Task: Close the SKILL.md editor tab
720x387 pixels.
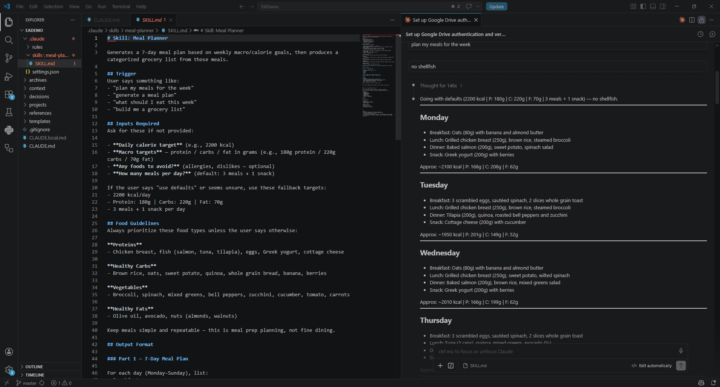Action: (x=170, y=20)
